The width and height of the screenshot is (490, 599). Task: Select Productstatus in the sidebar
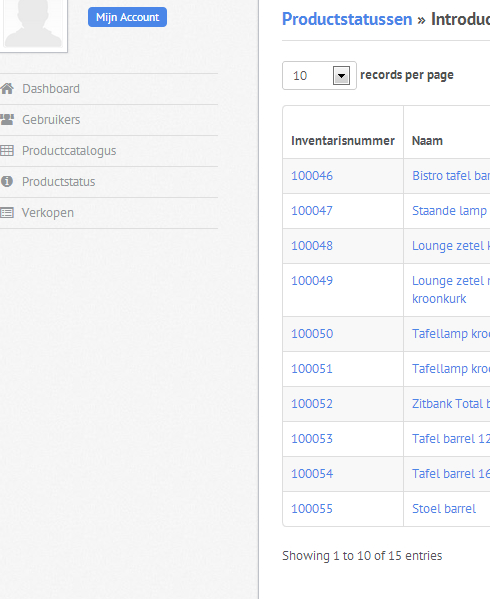[58, 181]
